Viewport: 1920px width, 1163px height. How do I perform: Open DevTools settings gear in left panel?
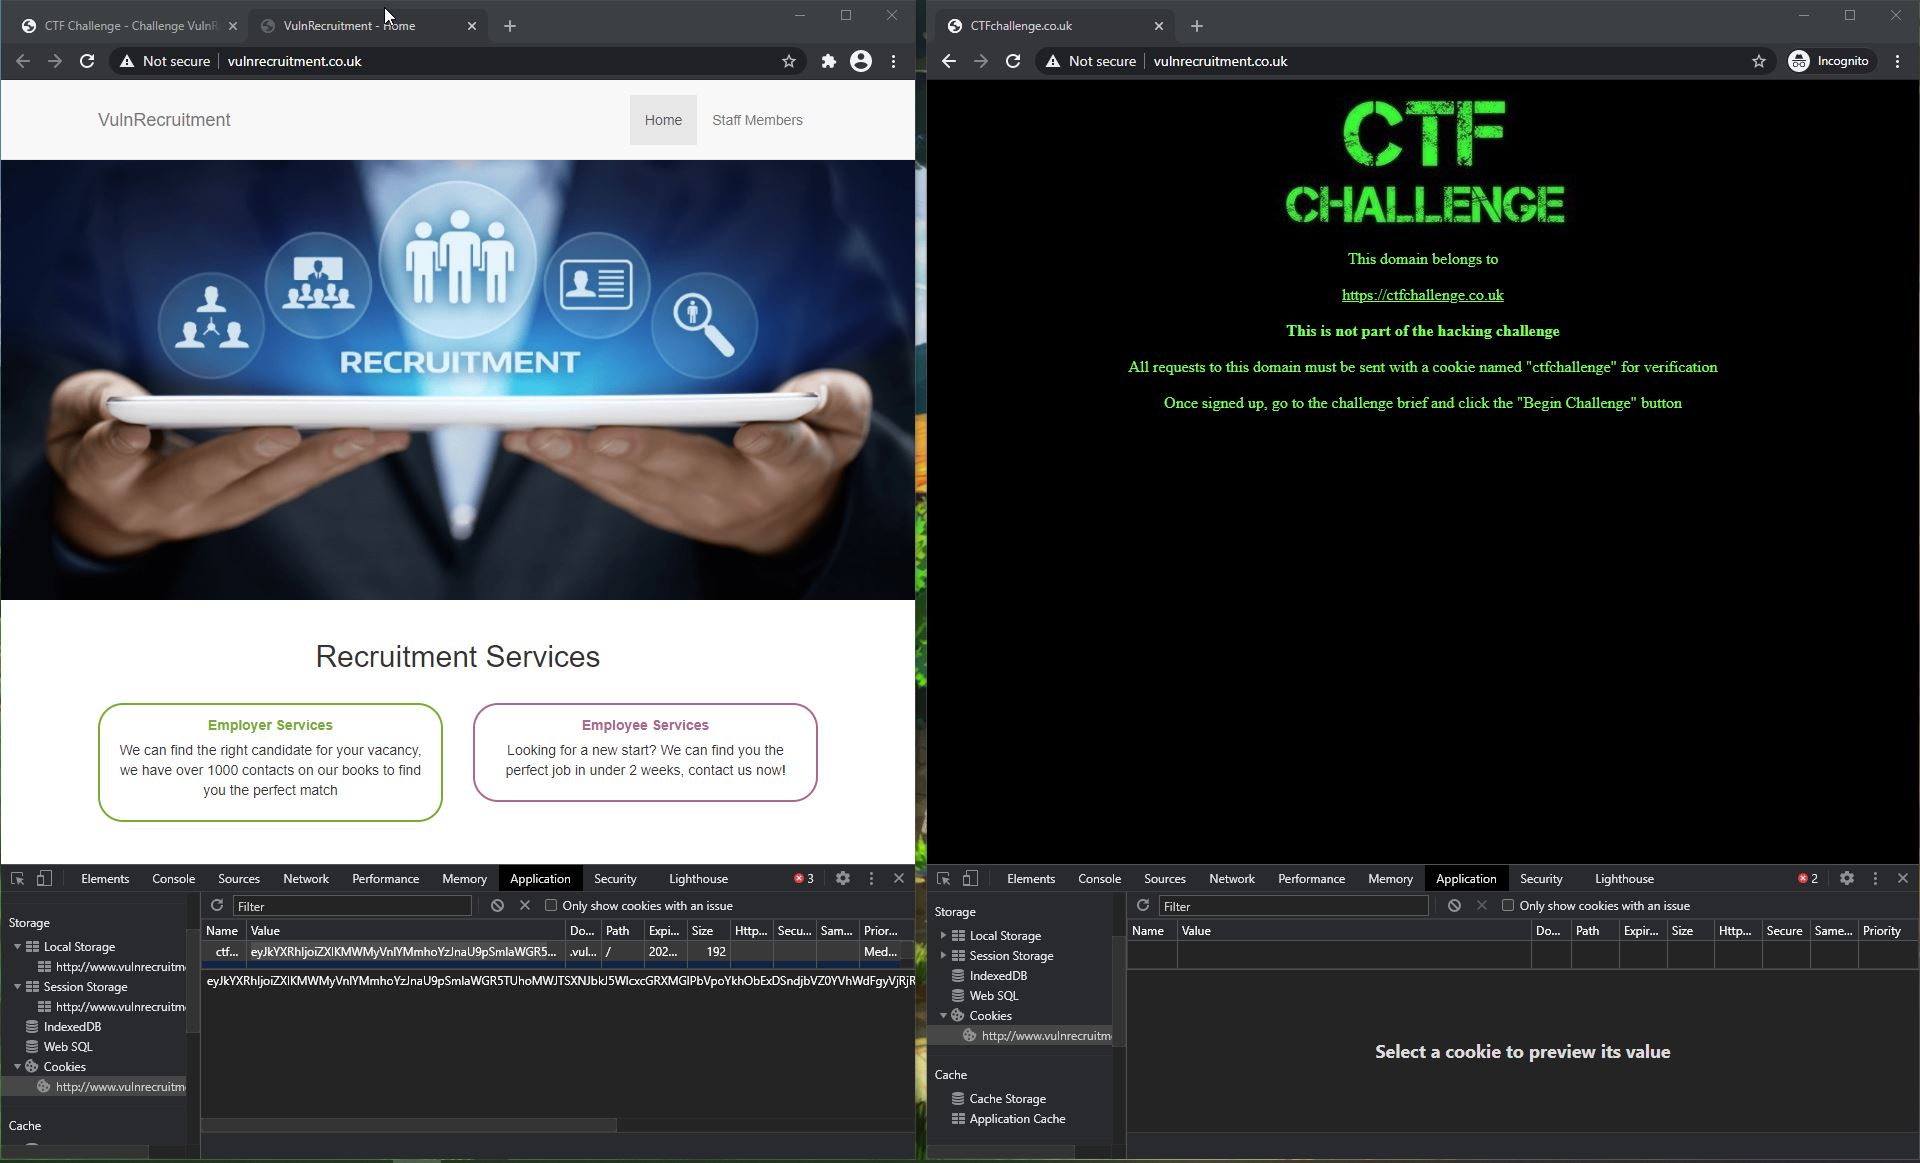tap(843, 878)
